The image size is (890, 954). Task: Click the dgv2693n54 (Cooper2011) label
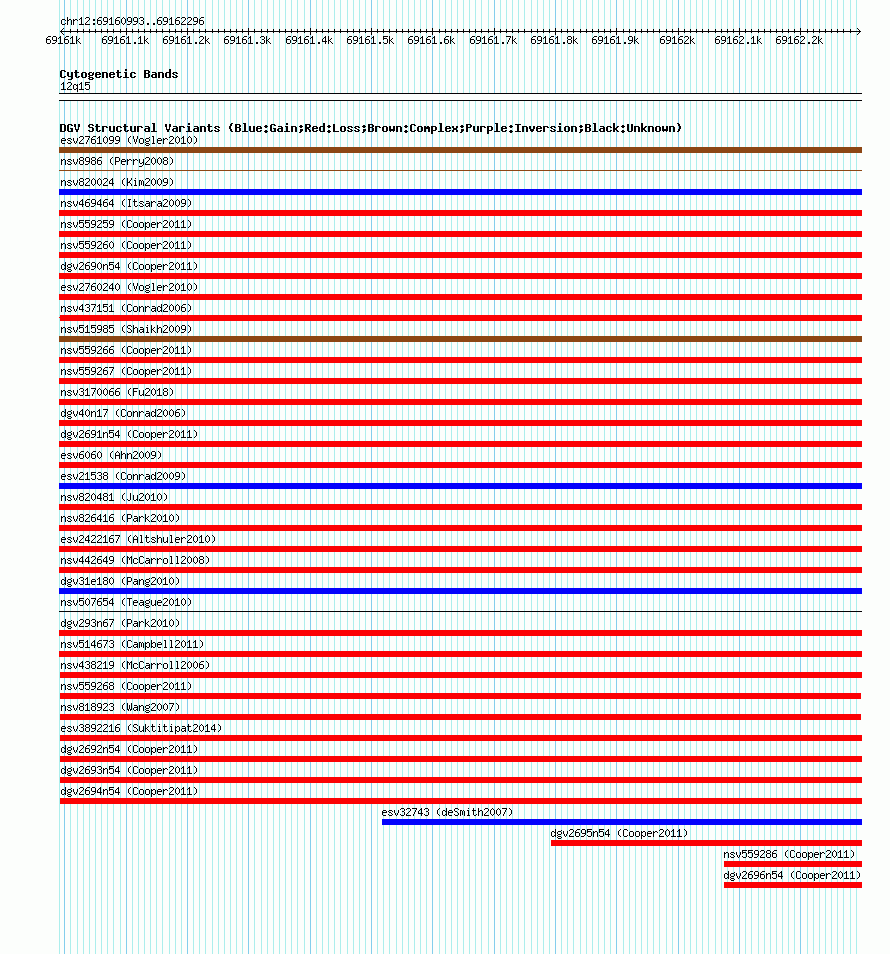click(129, 770)
